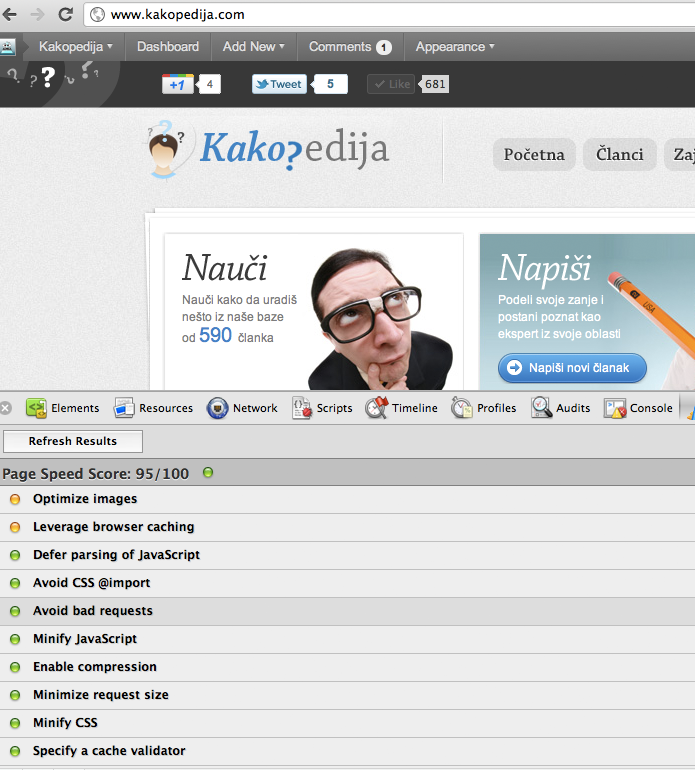The height and width of the screenshot is (770, 695).
Task: Click the Napiši heading
Action: [544, 268]
